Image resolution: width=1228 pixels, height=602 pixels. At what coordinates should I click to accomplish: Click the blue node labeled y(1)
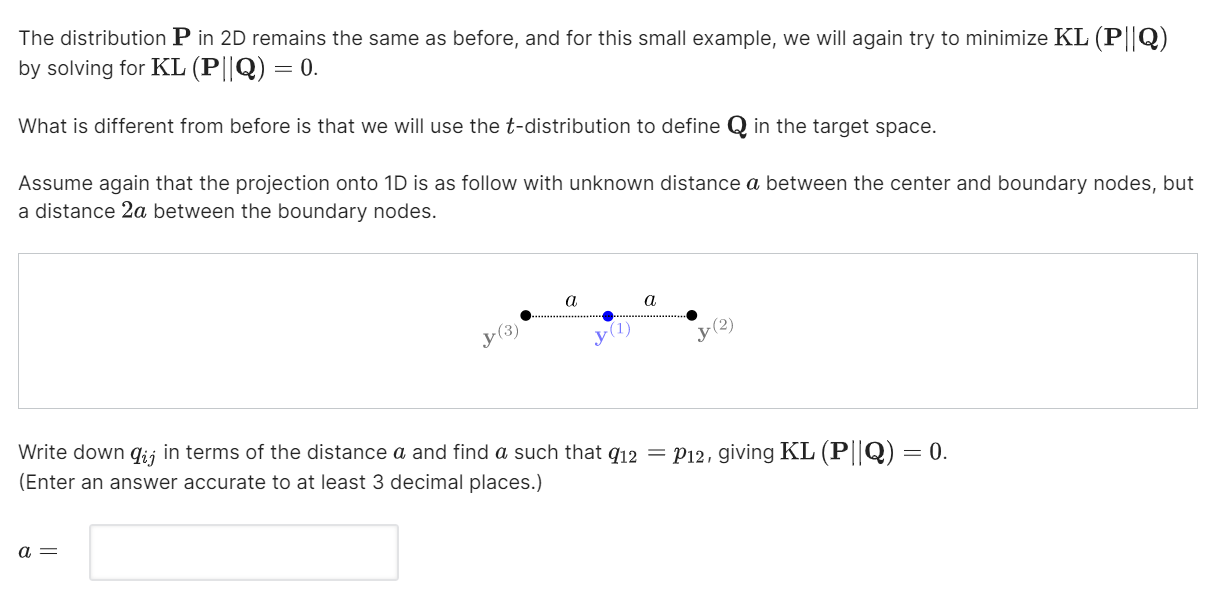point(608,316)
